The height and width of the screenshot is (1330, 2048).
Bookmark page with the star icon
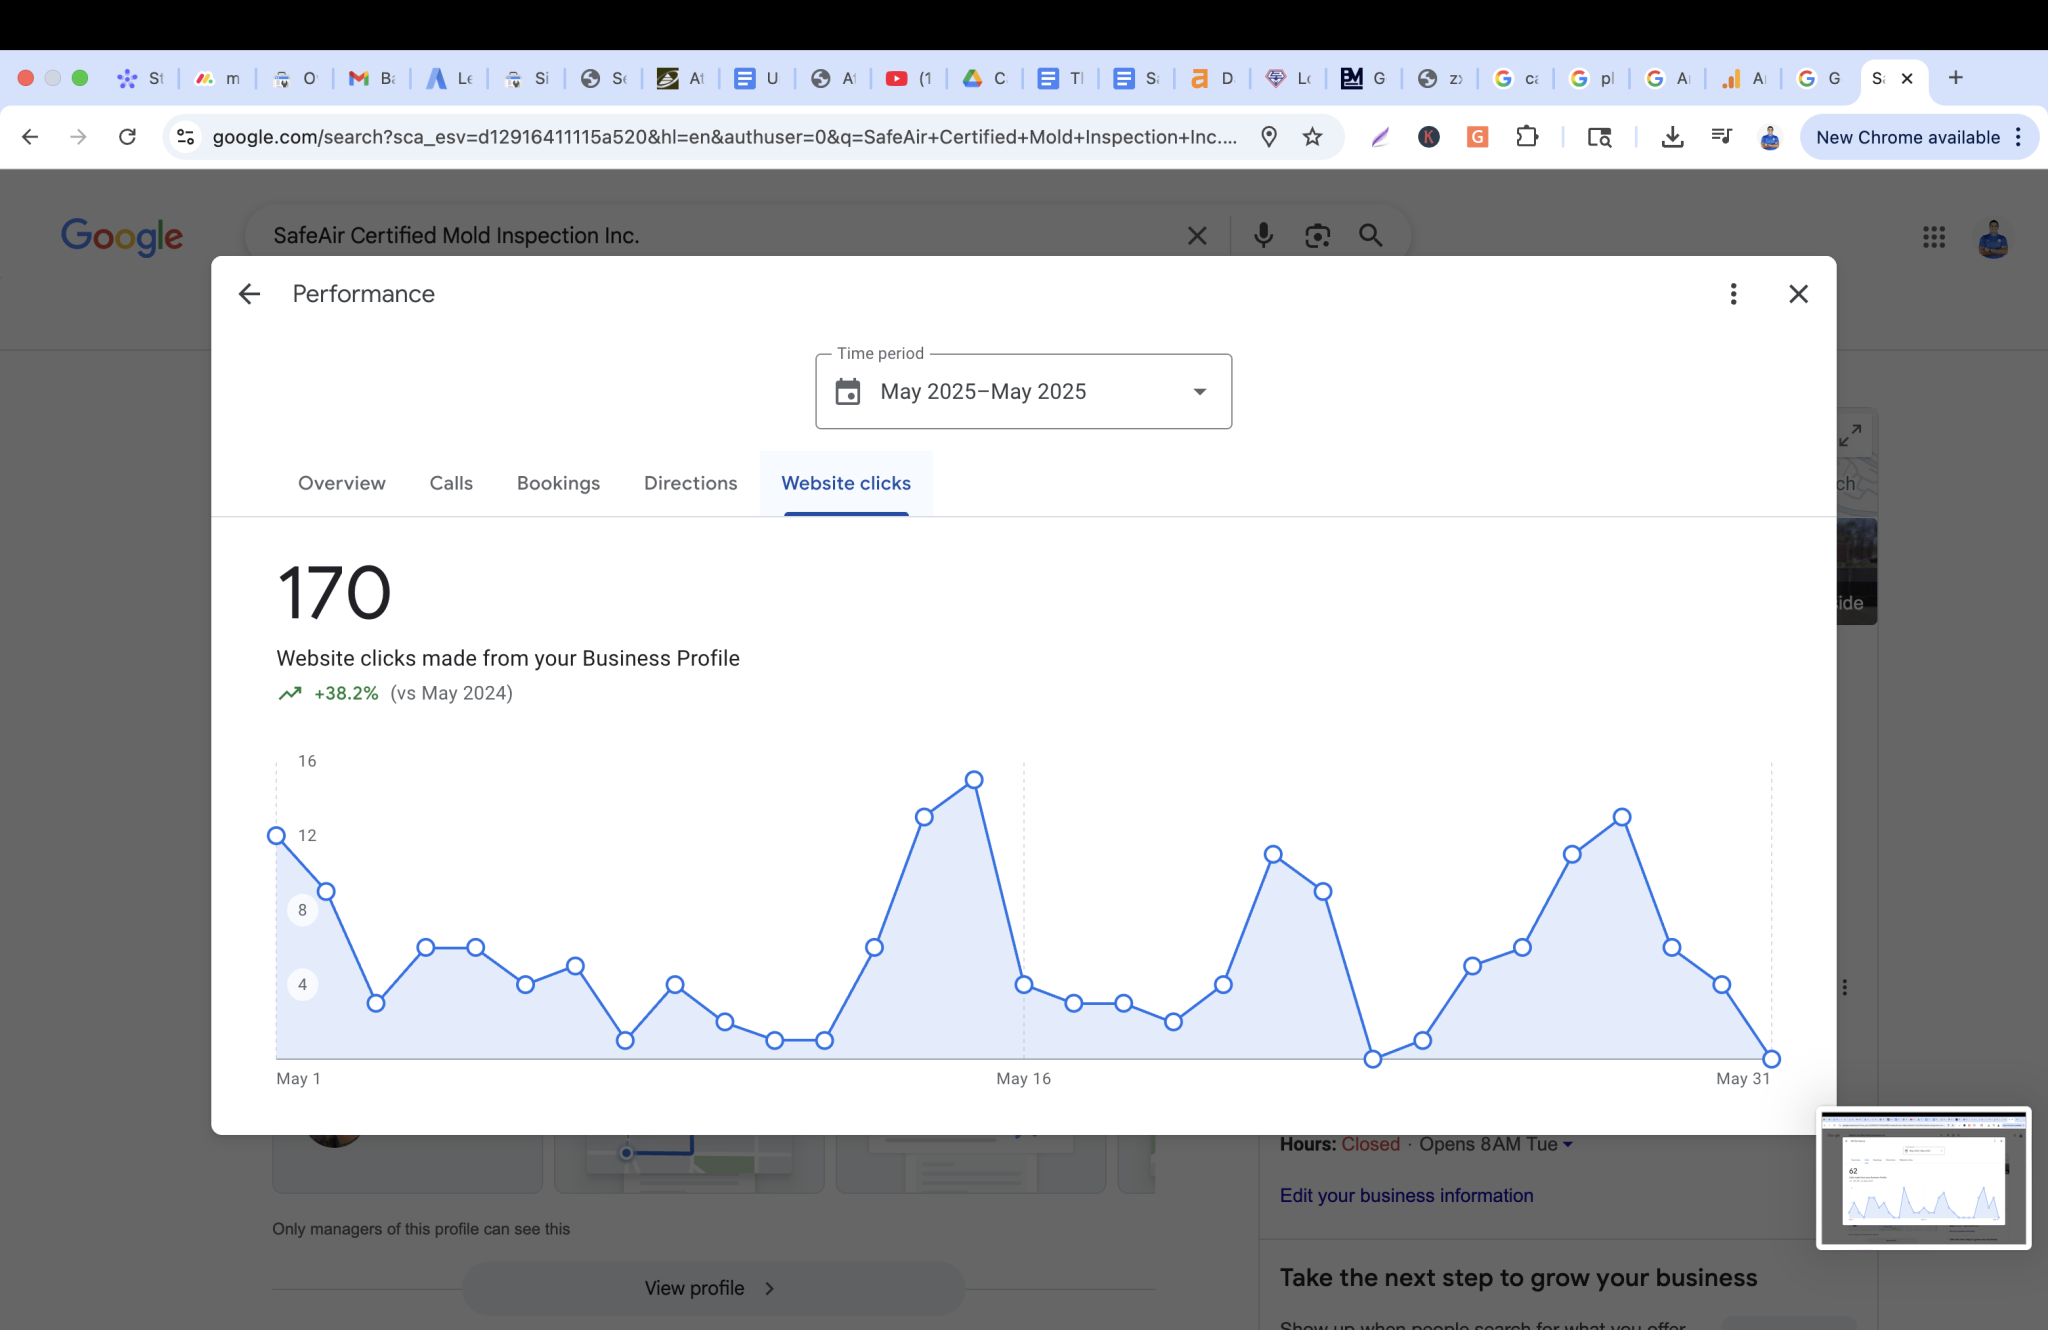click(1312, 137)
